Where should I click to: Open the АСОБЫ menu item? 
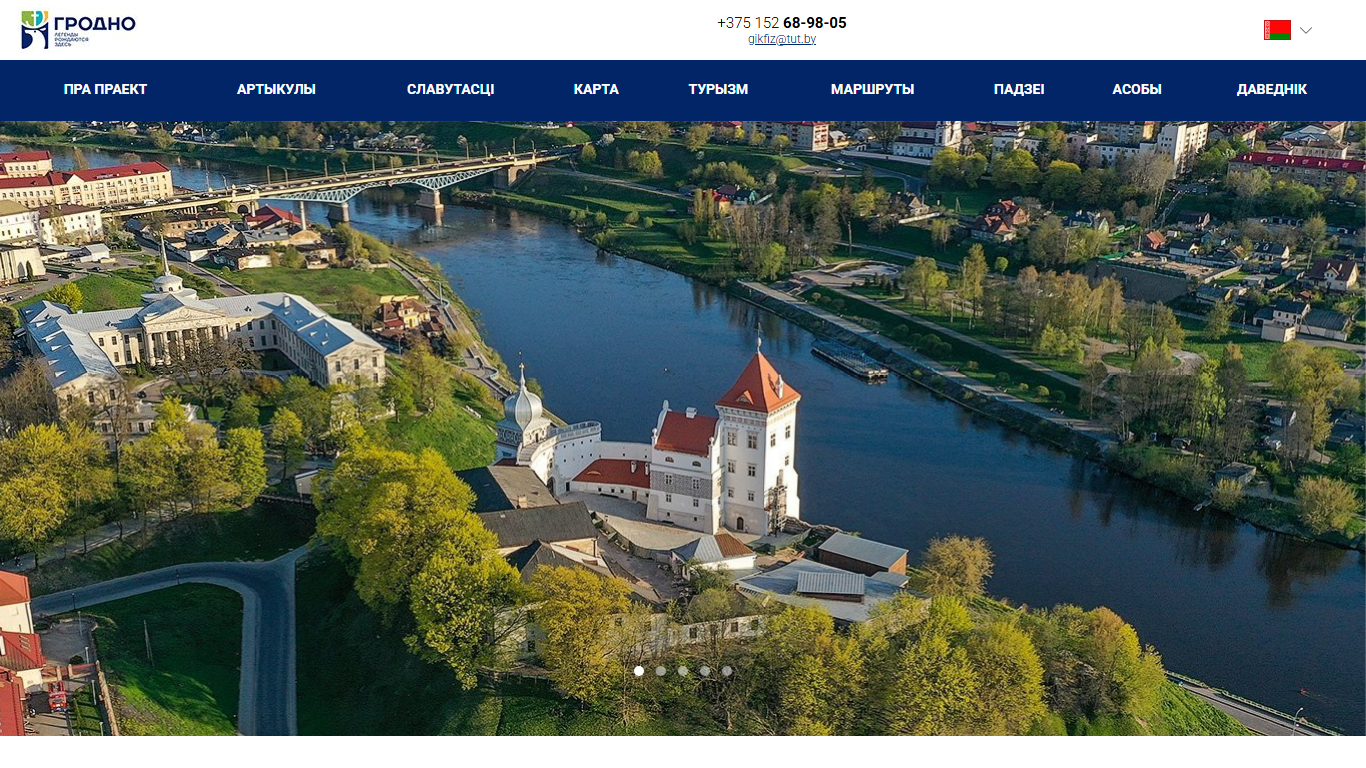[1137, 89]
